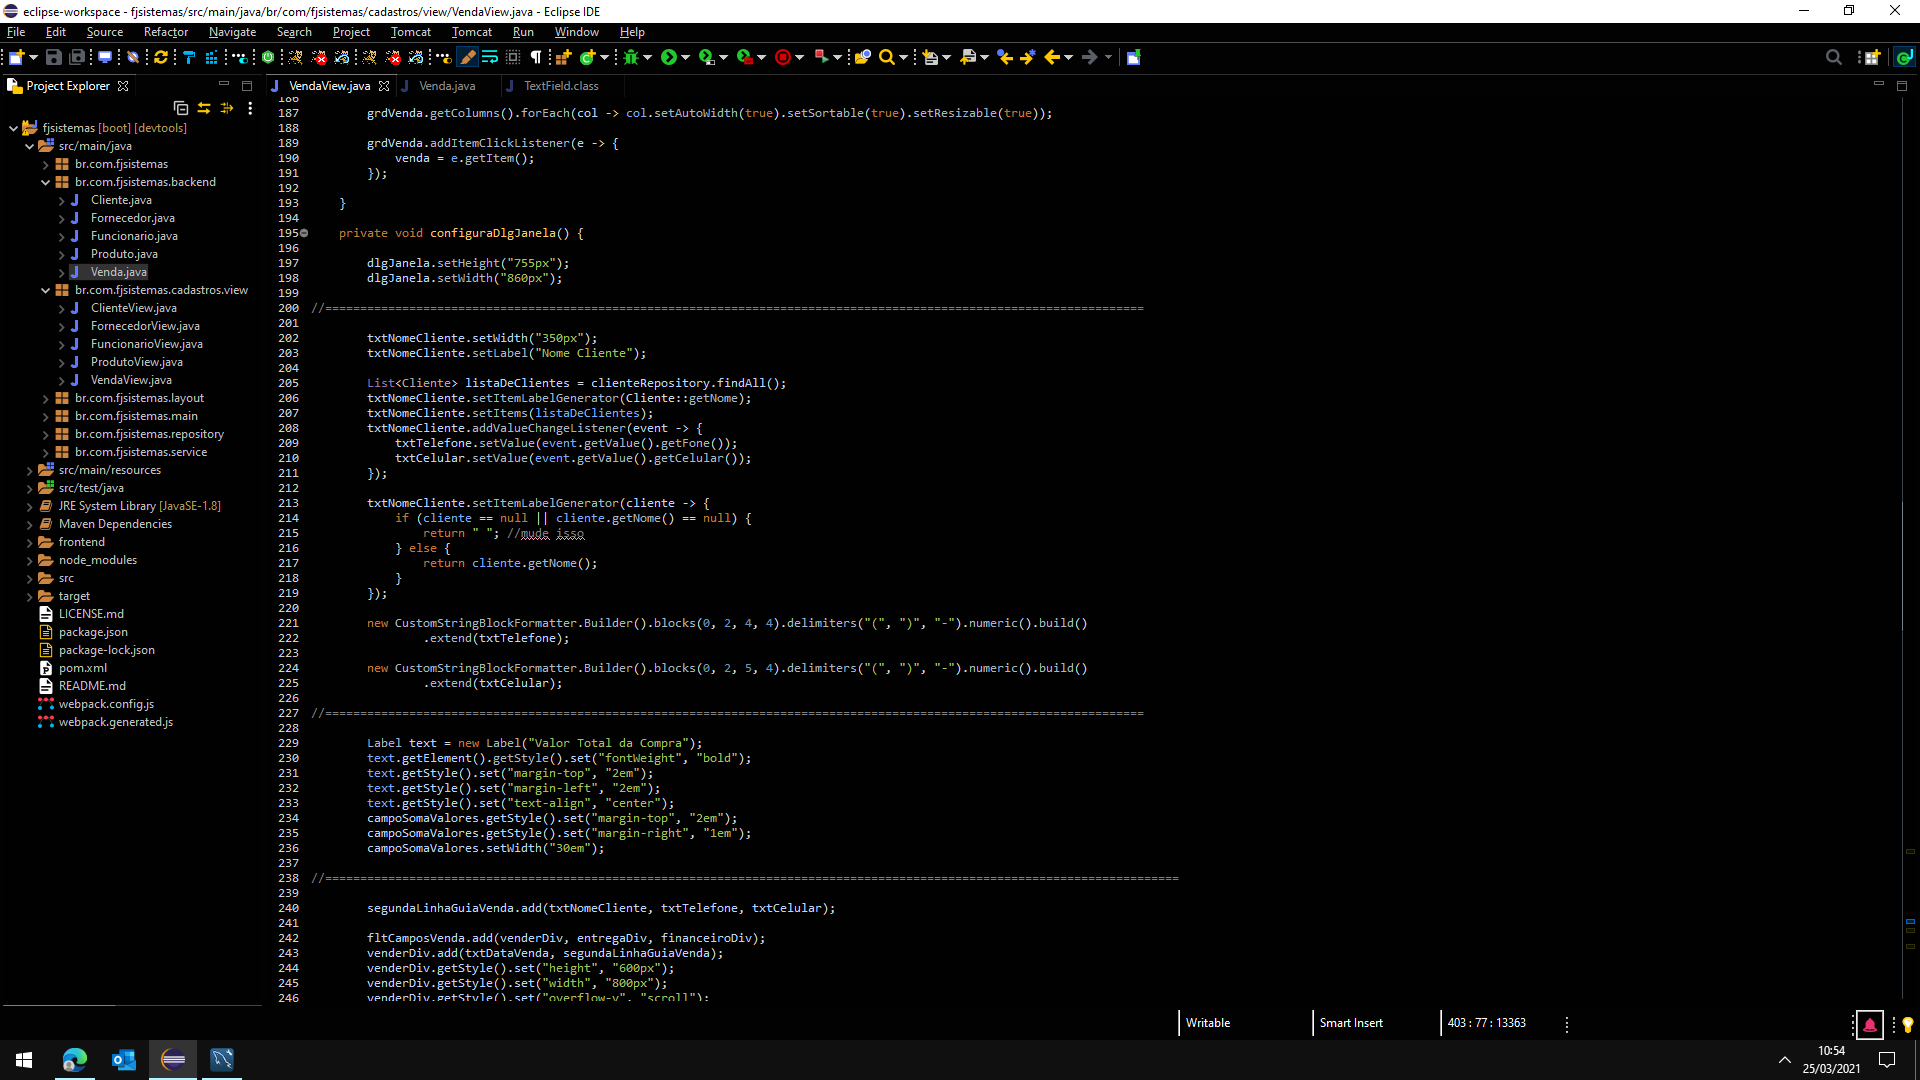Viewport: 1920px width, 1080px height.
Task: Open the Run button dropdown arrow
Action: pyautogui.click(x=685, y=57)
